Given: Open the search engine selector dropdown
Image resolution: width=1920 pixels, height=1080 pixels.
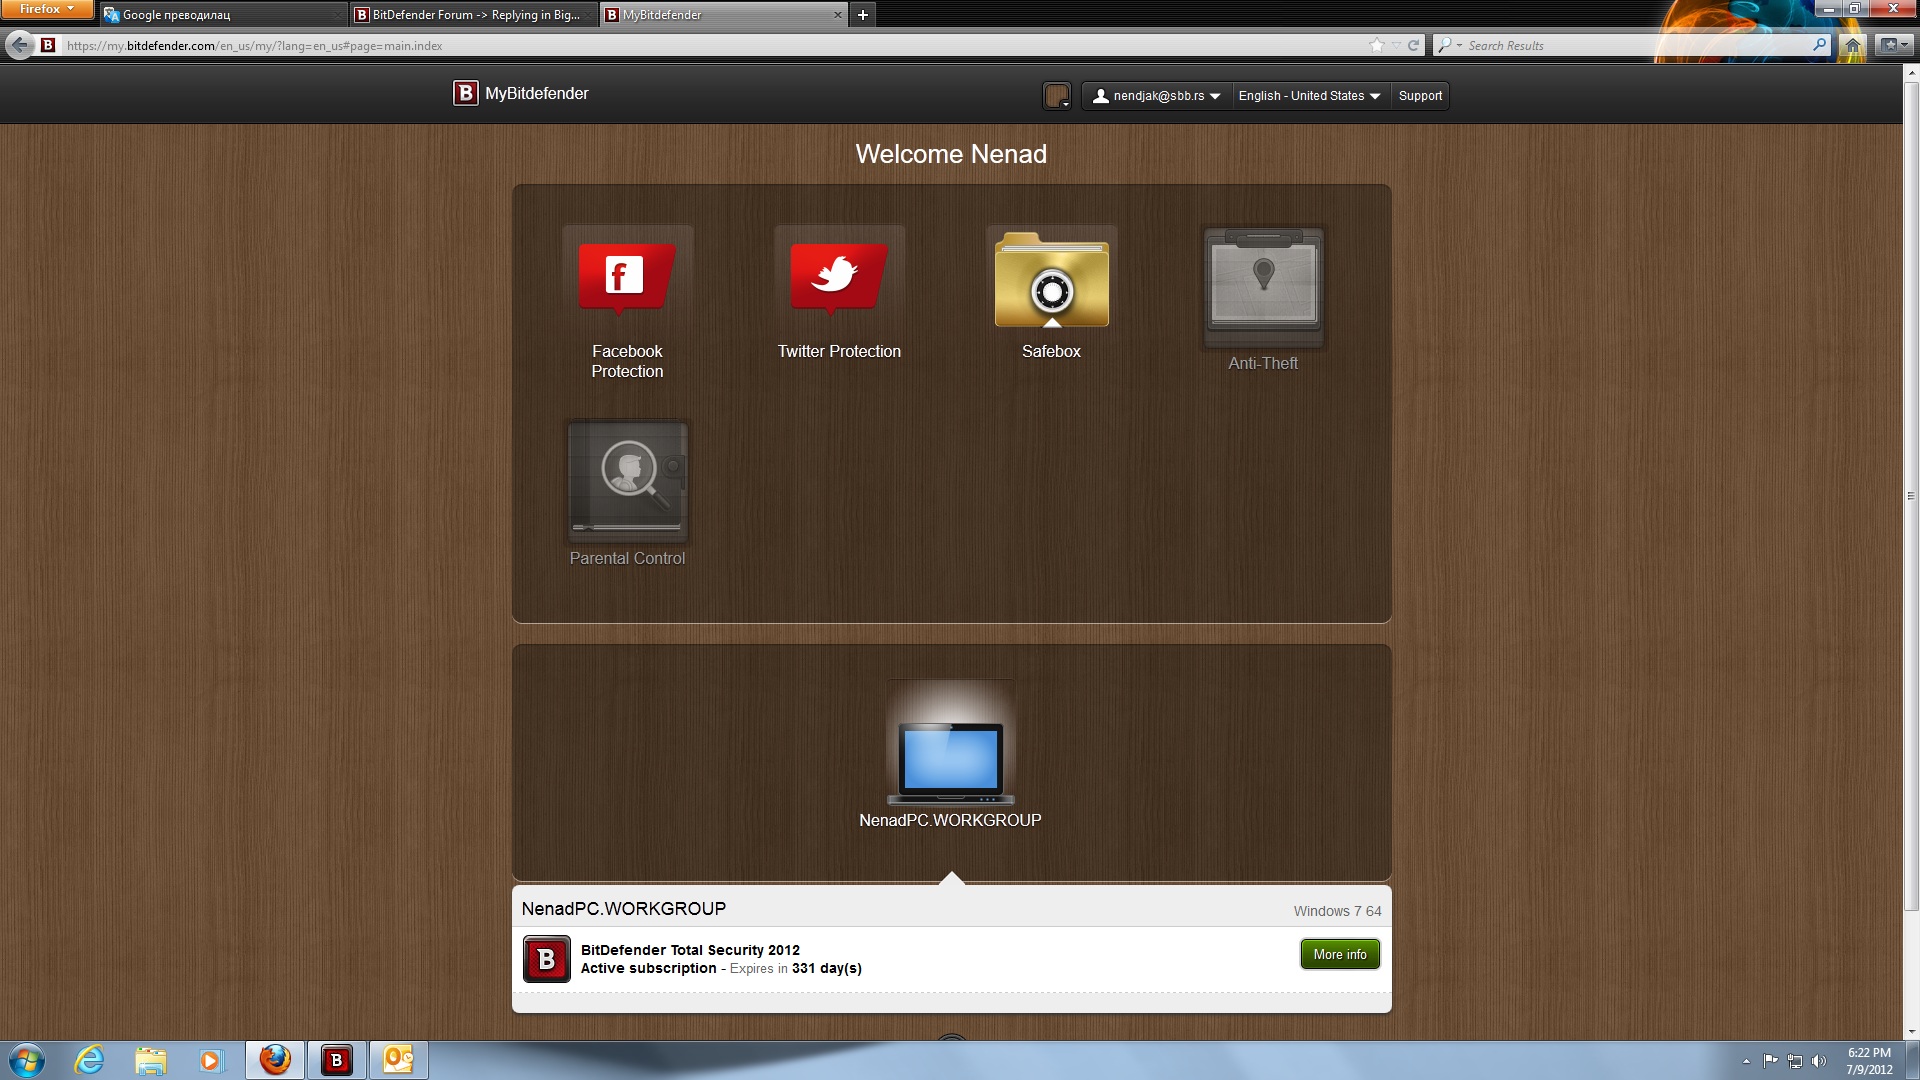Looking at the screenshot, I should 1449,45.
